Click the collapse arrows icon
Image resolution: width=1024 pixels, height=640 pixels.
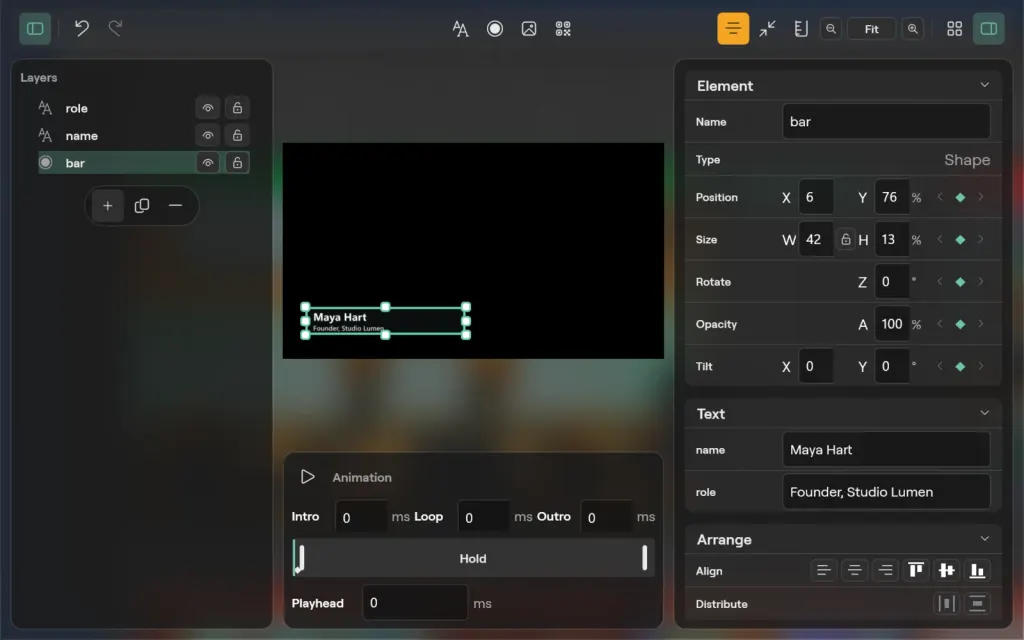(767, 29)
